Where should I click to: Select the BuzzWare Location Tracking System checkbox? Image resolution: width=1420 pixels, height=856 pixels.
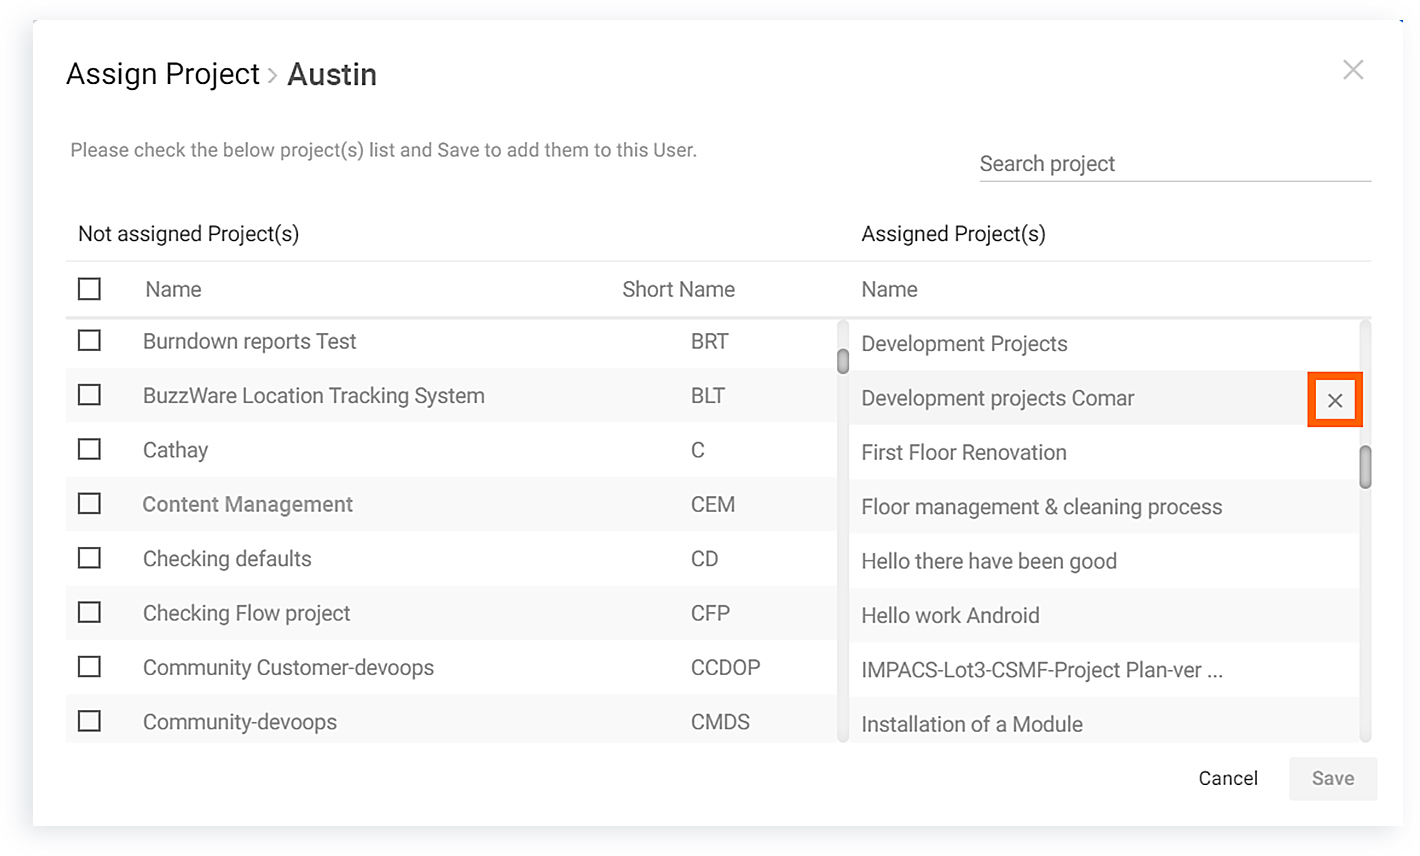coord(89,395)
